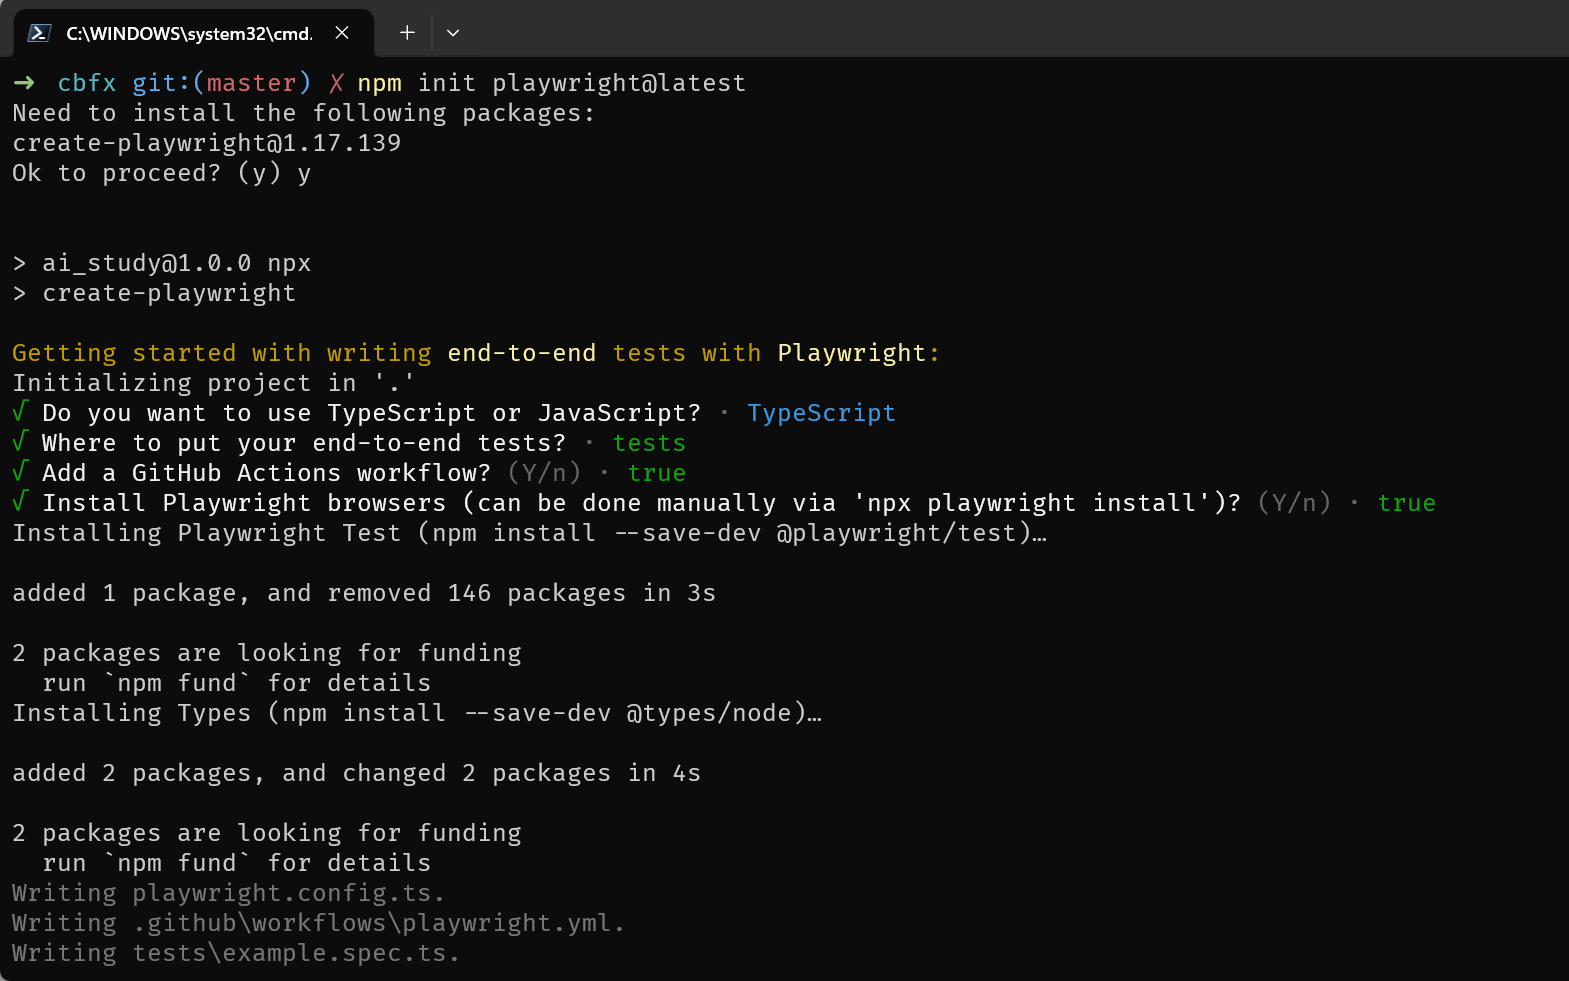Click checkmark beside TypeScript or JavaScript question
Screen dimensions: 1569x981
pyautogui.click(x=20, y=412)
